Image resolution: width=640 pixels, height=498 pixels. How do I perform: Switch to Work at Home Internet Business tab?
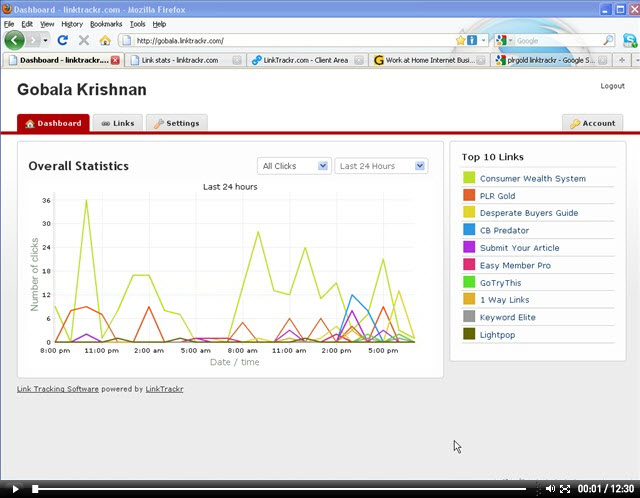point(429,60)
